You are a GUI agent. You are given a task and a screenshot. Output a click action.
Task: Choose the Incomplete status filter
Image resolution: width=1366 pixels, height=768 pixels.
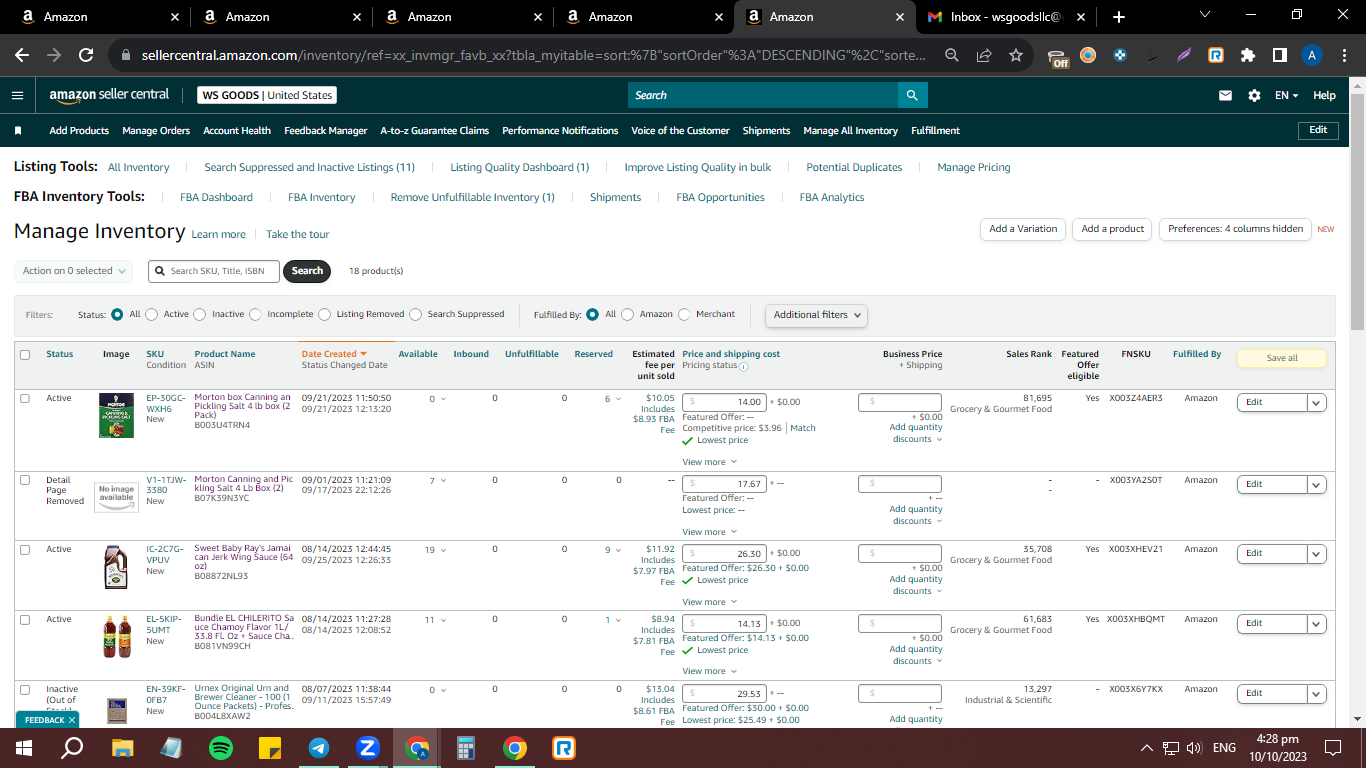point(256,314)
